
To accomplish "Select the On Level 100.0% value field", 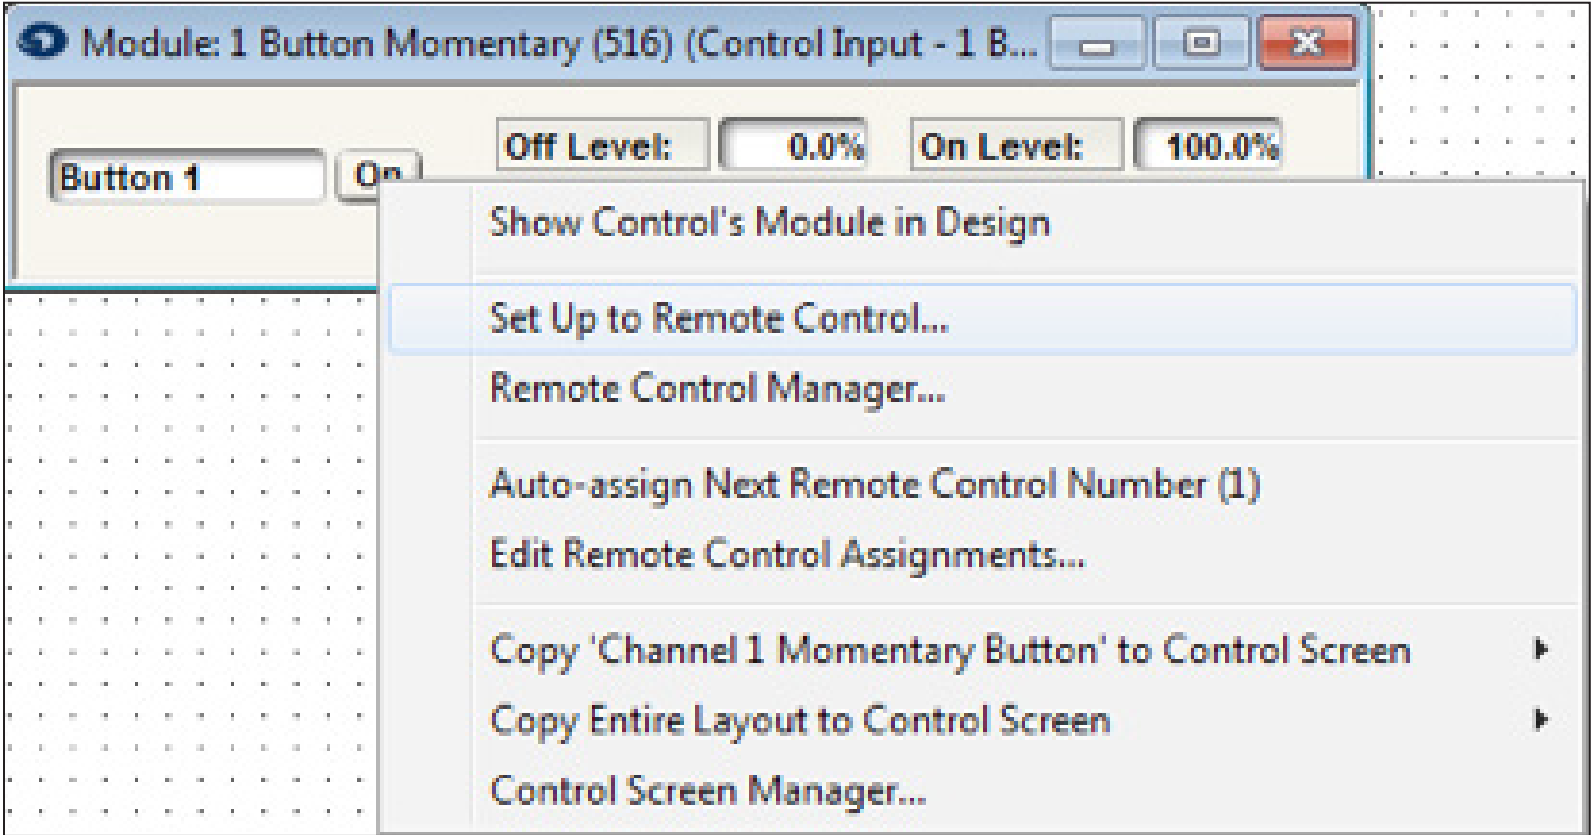I will [x=1207, y=147].
